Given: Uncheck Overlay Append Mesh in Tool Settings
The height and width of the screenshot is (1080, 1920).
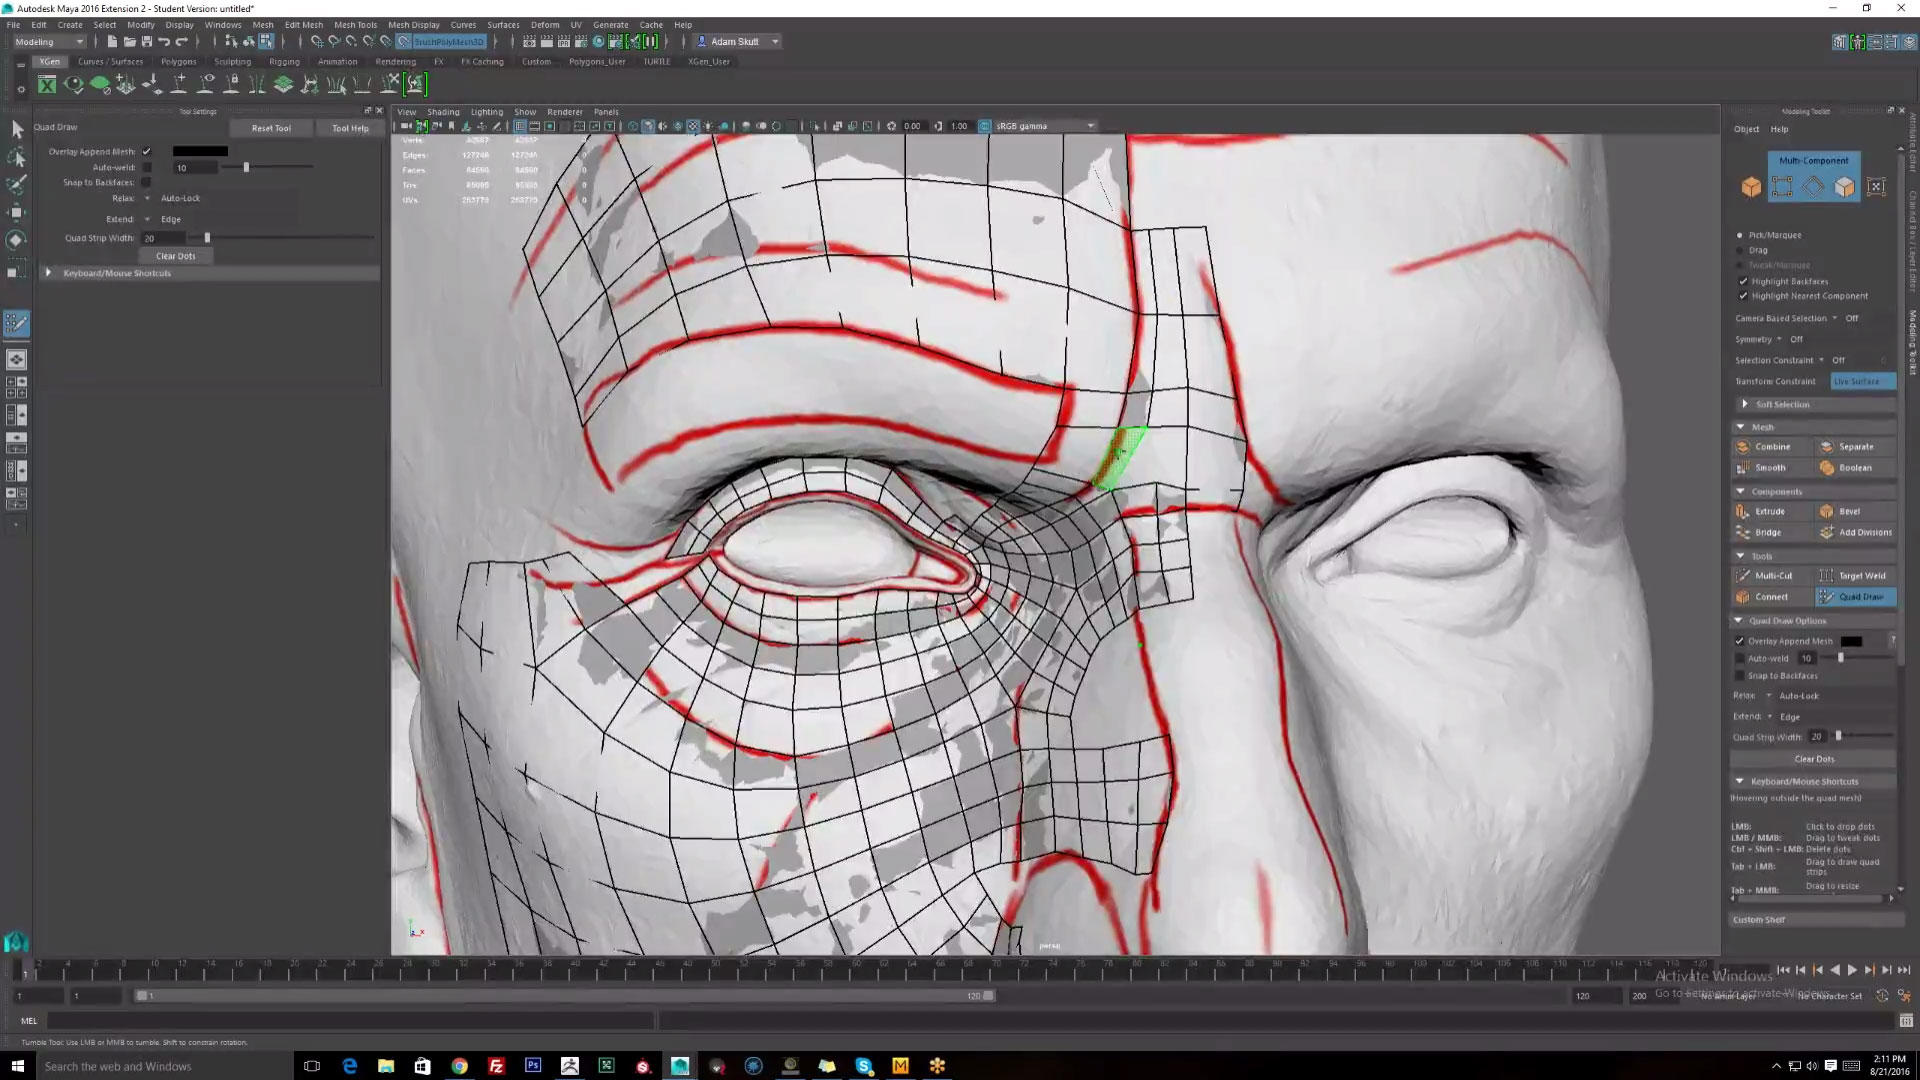Looking at the screenshot, I should click(x=147, y=152).
